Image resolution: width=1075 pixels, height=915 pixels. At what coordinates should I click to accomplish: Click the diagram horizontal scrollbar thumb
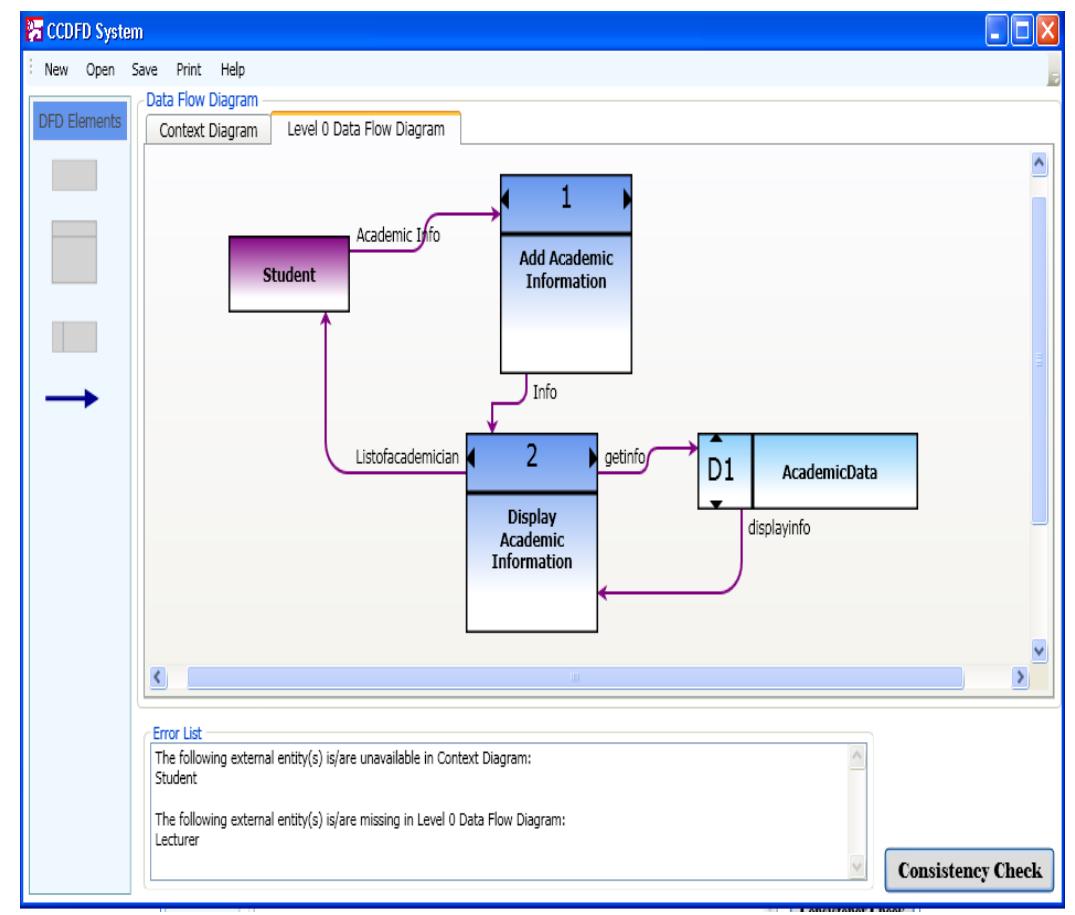coord(575,677)
